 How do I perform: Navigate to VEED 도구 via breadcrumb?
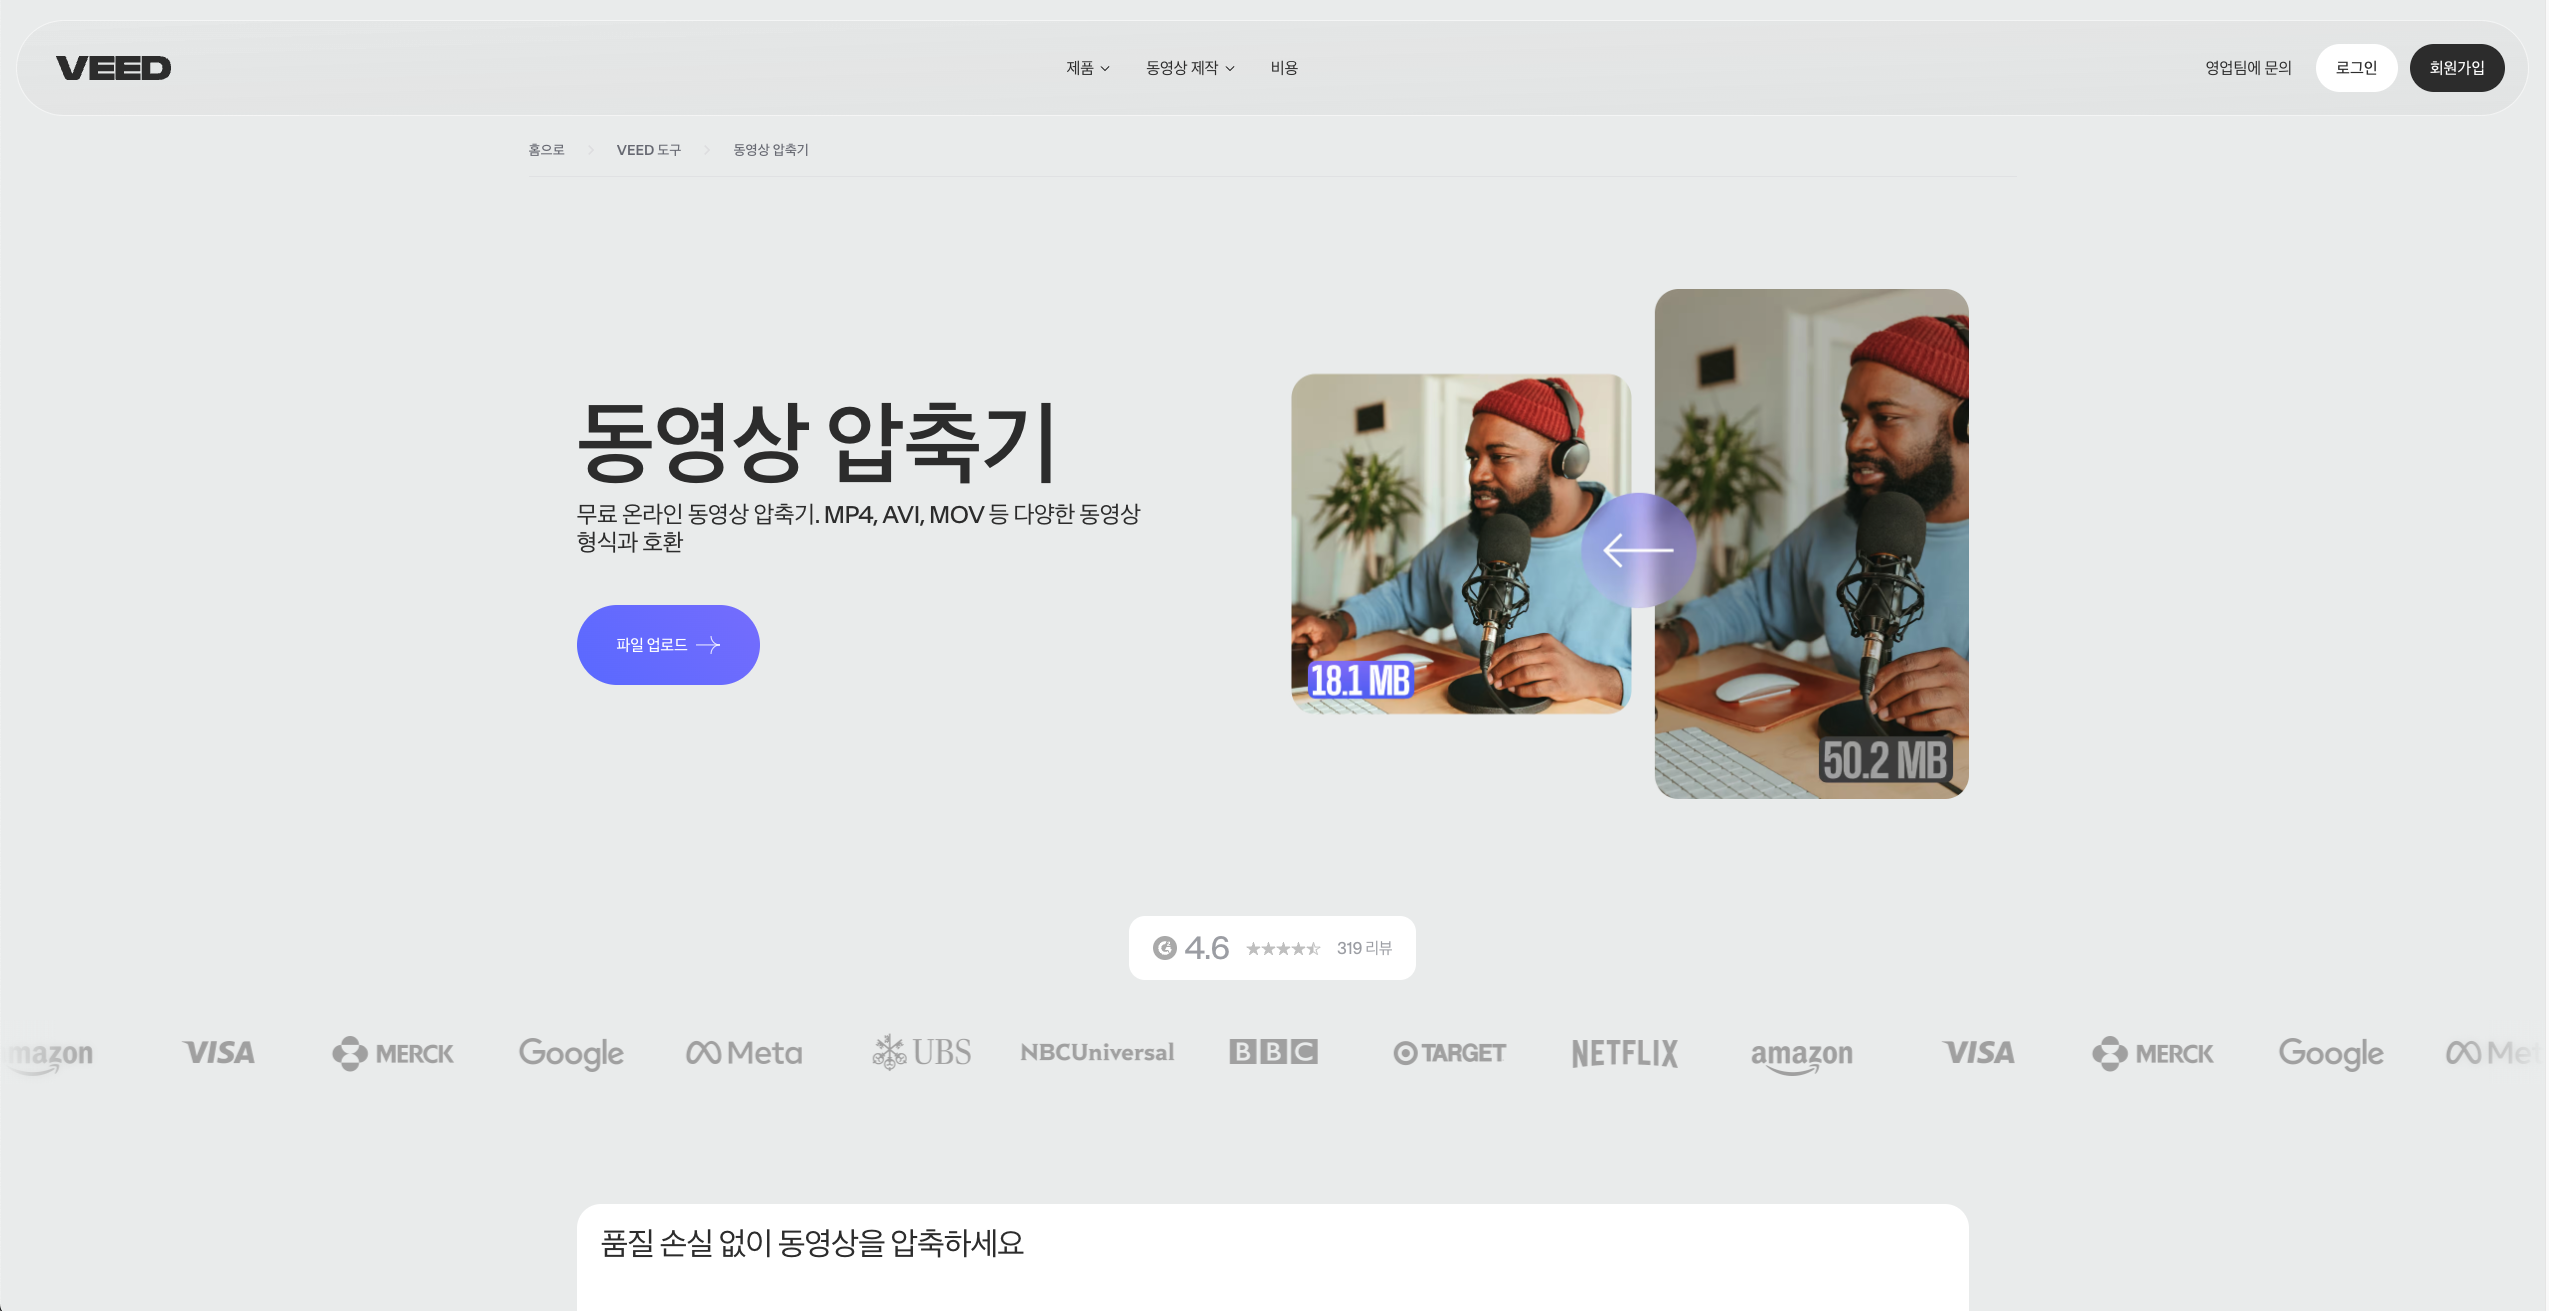pyautogui.click(x=648, y=149)
